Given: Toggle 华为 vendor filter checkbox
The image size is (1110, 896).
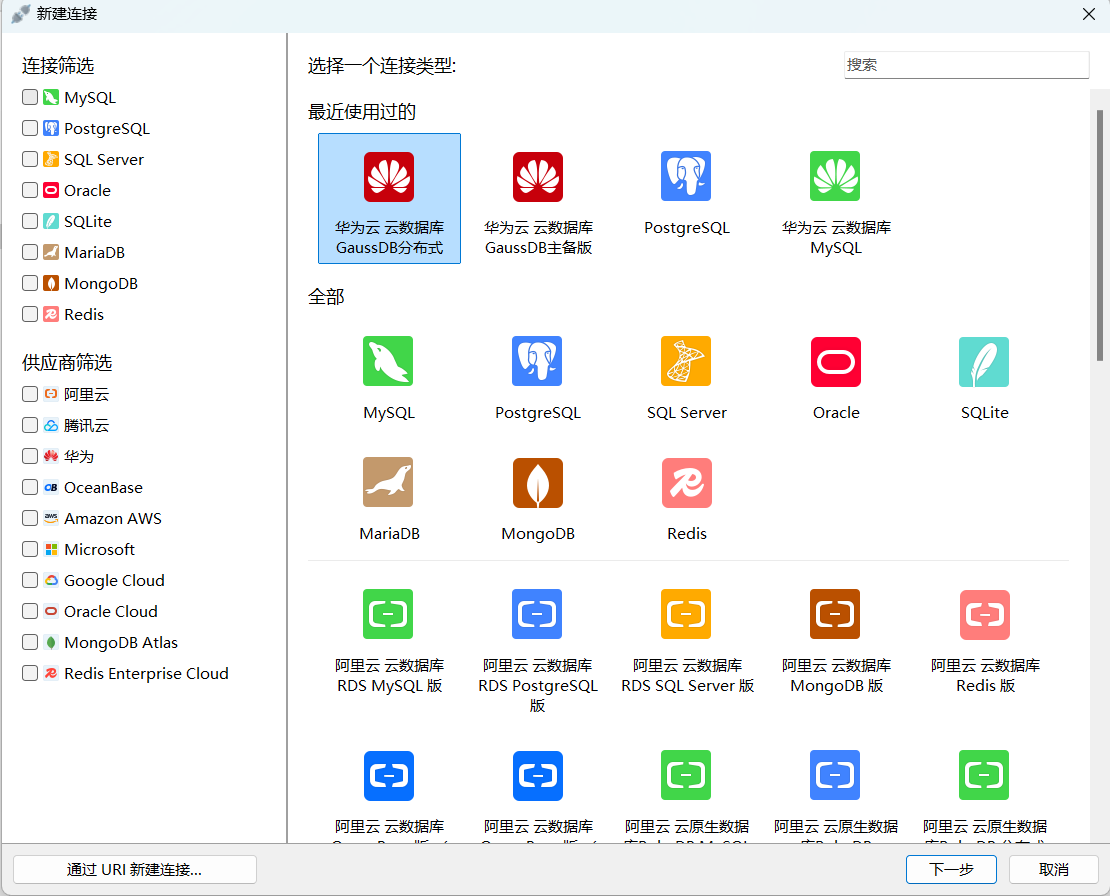Looking at the screenshot, I should [30, 456].
